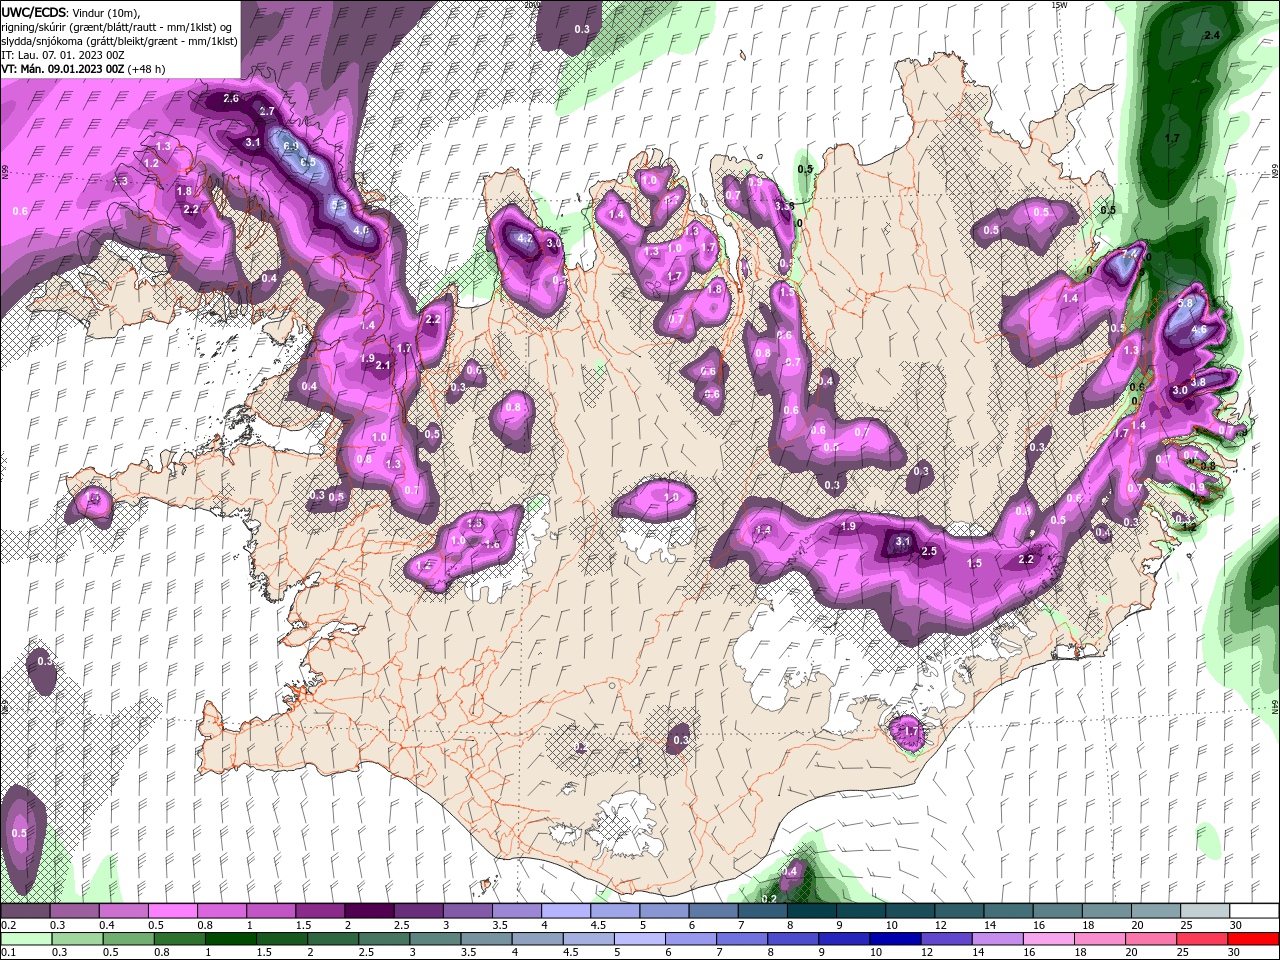Pick the red 30 swatch, lower legend

point(1254,939)
